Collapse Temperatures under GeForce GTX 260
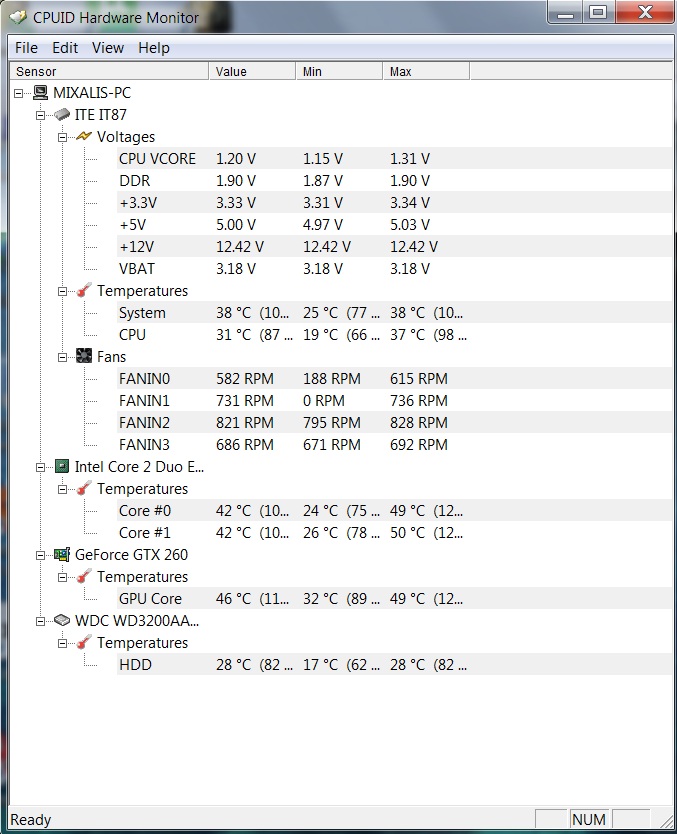Viewport: 677px width, 834px height. pyautogui.click(x=62, y=578)
